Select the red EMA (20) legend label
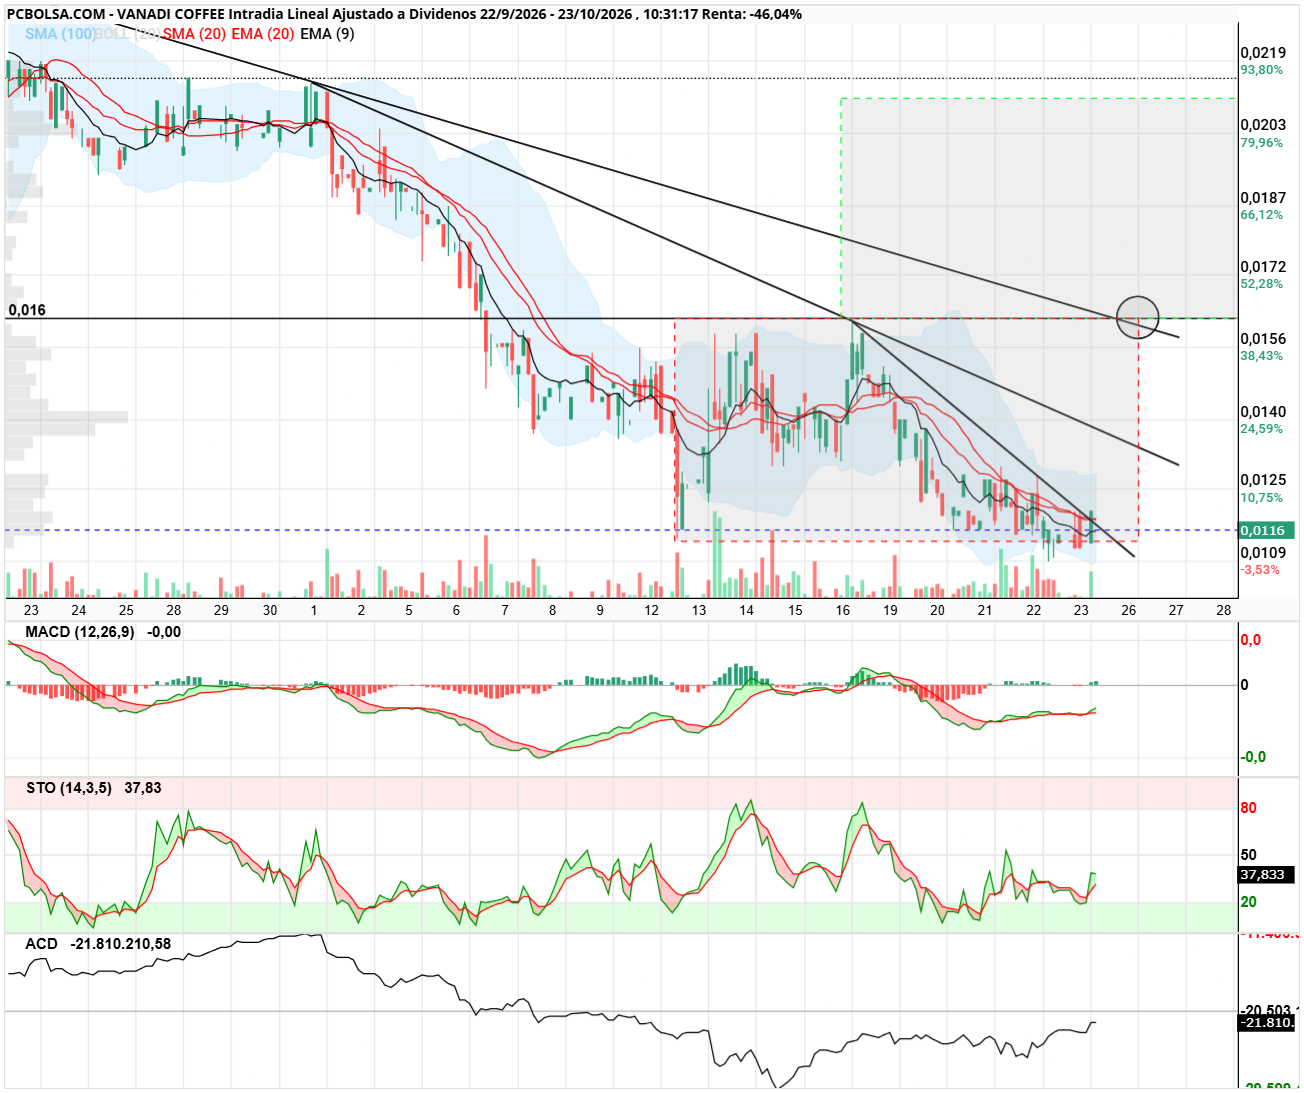1304x1093 pixels. coord(263,34)
